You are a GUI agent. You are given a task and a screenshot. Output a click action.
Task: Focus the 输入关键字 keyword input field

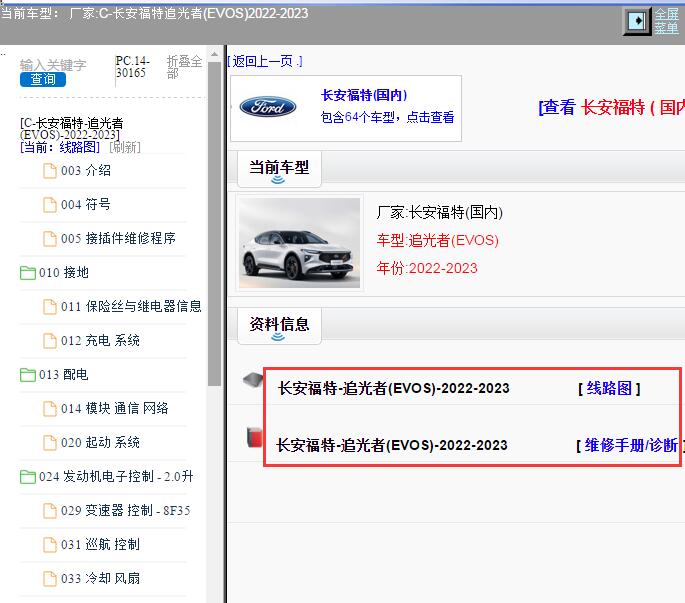tap(53, 65)
